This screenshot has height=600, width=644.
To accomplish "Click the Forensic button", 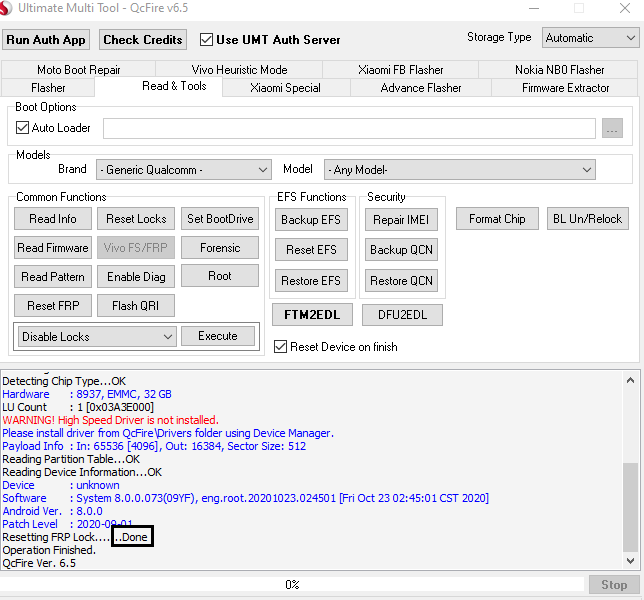I will pos(220,248).
